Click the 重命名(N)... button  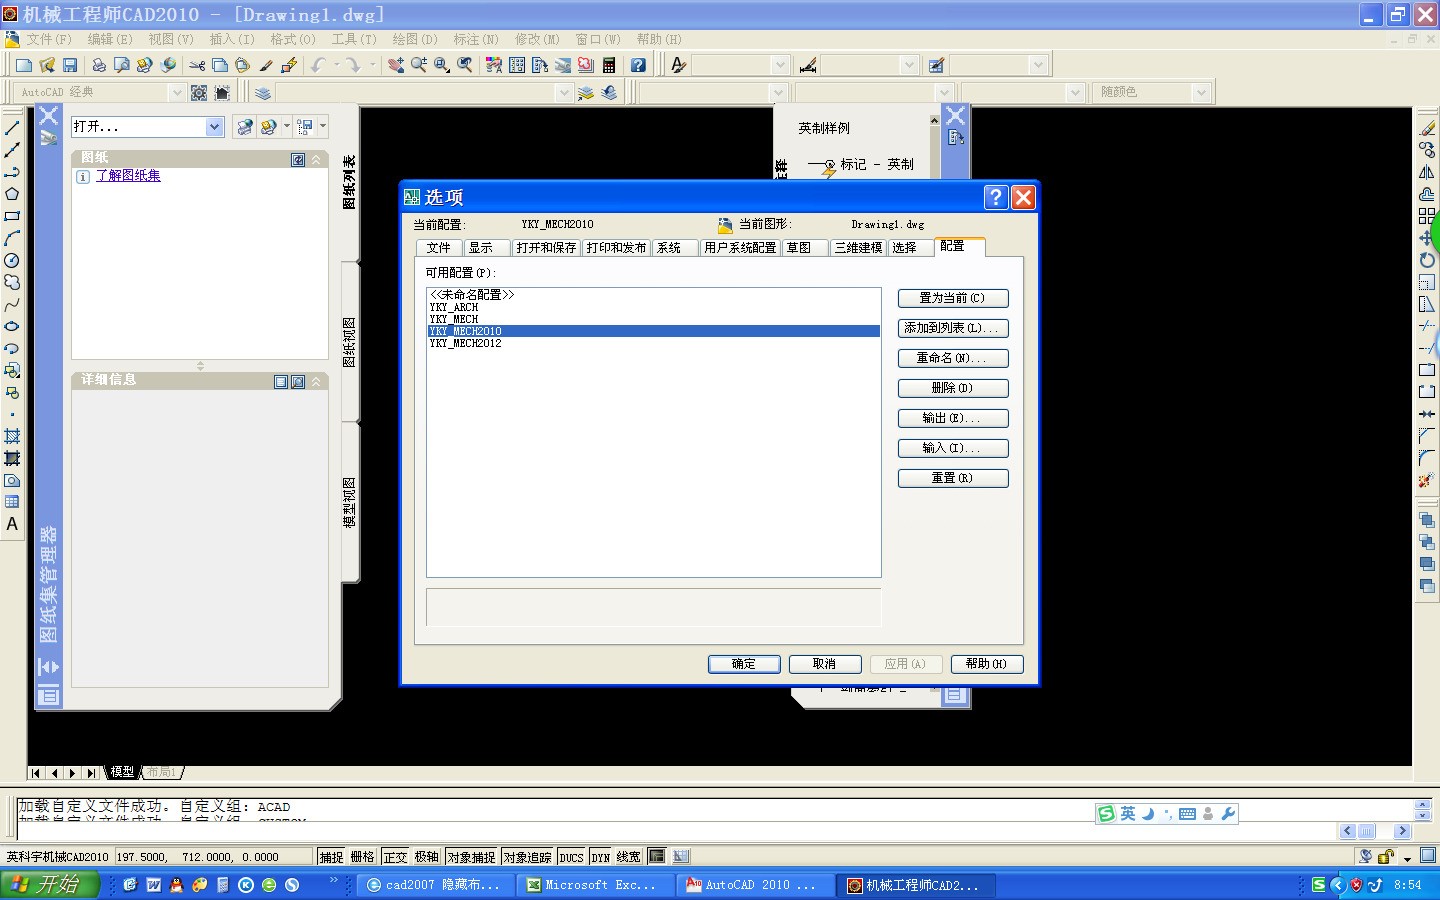coord(953,358)
